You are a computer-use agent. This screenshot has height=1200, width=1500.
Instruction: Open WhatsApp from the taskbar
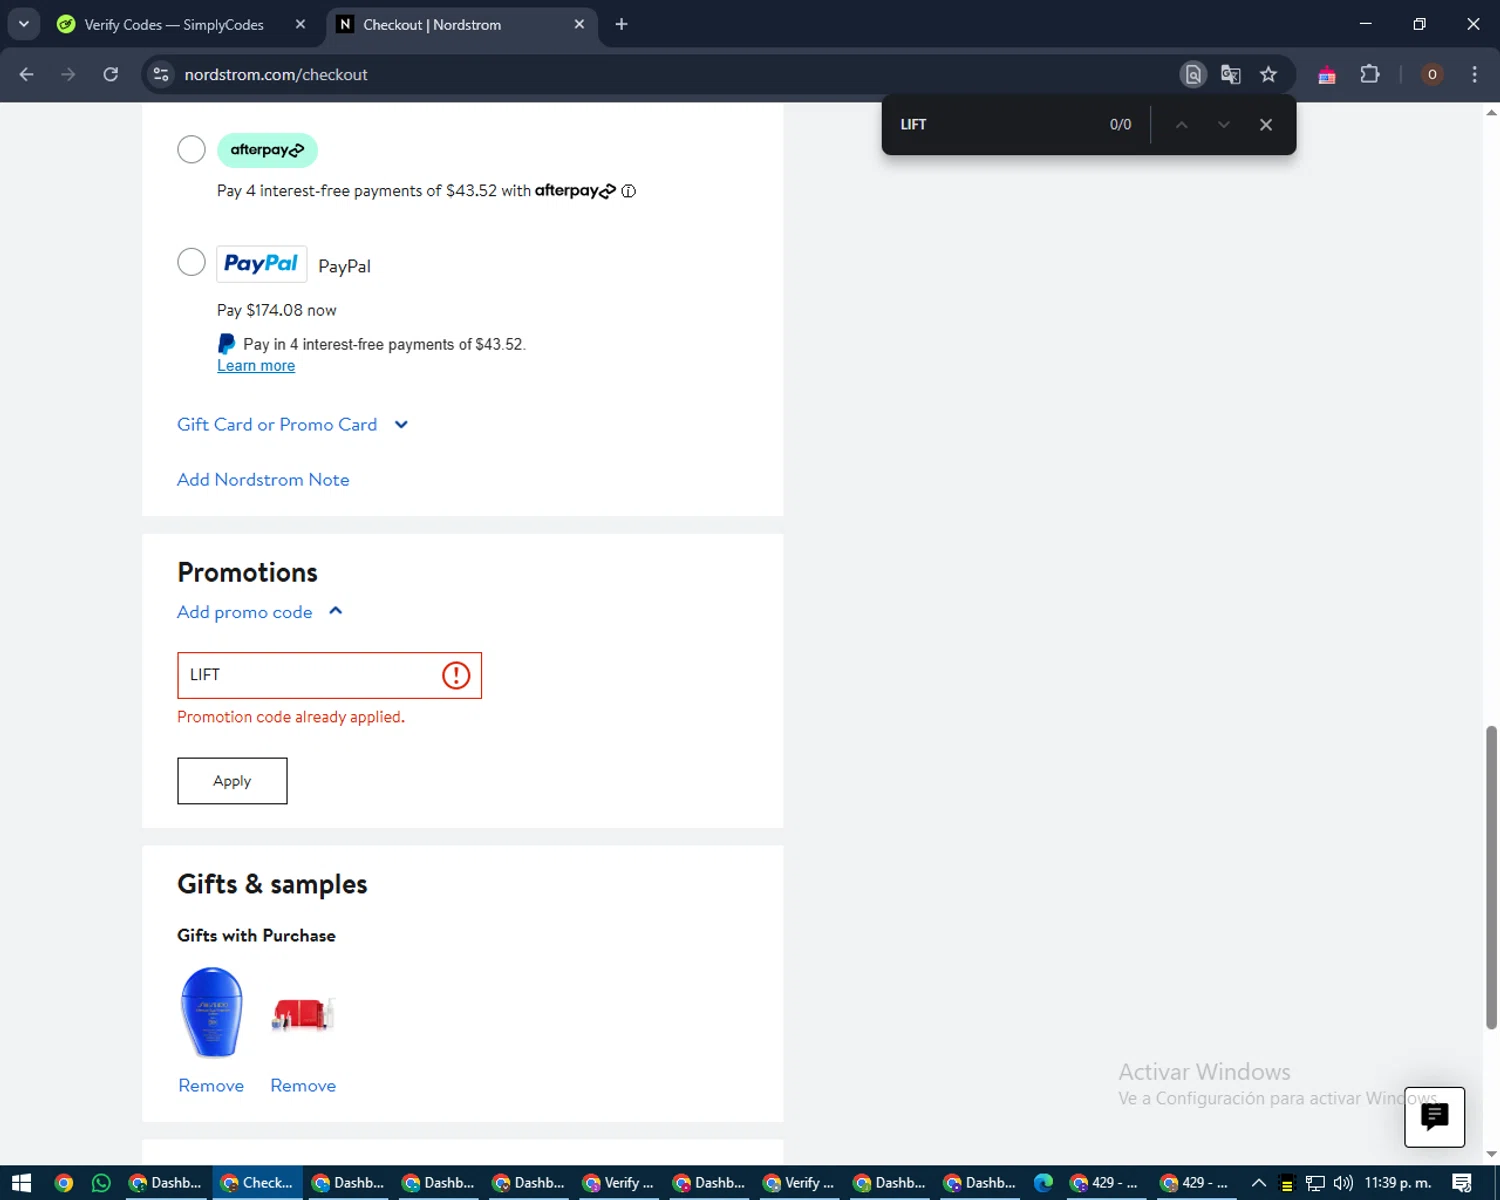(101, 1183)
